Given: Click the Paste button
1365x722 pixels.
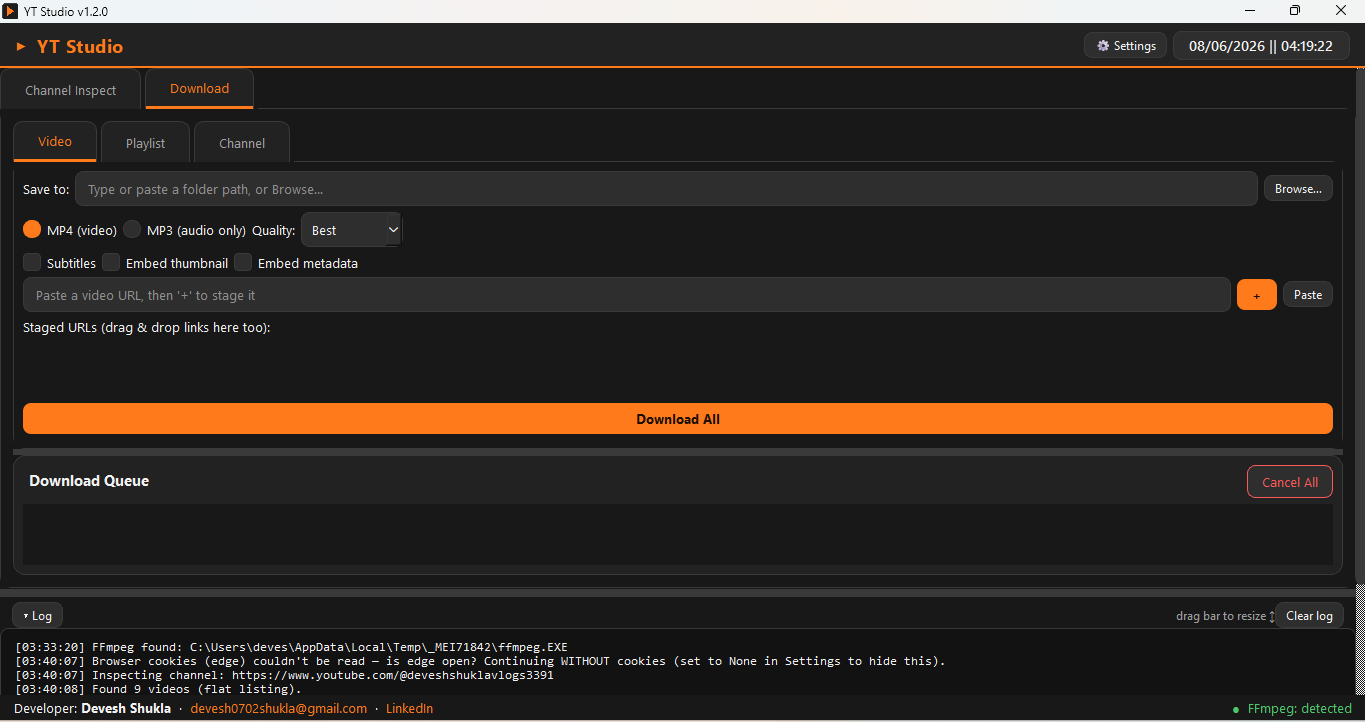Looking at the screenshot, I should coord(1308,295).
